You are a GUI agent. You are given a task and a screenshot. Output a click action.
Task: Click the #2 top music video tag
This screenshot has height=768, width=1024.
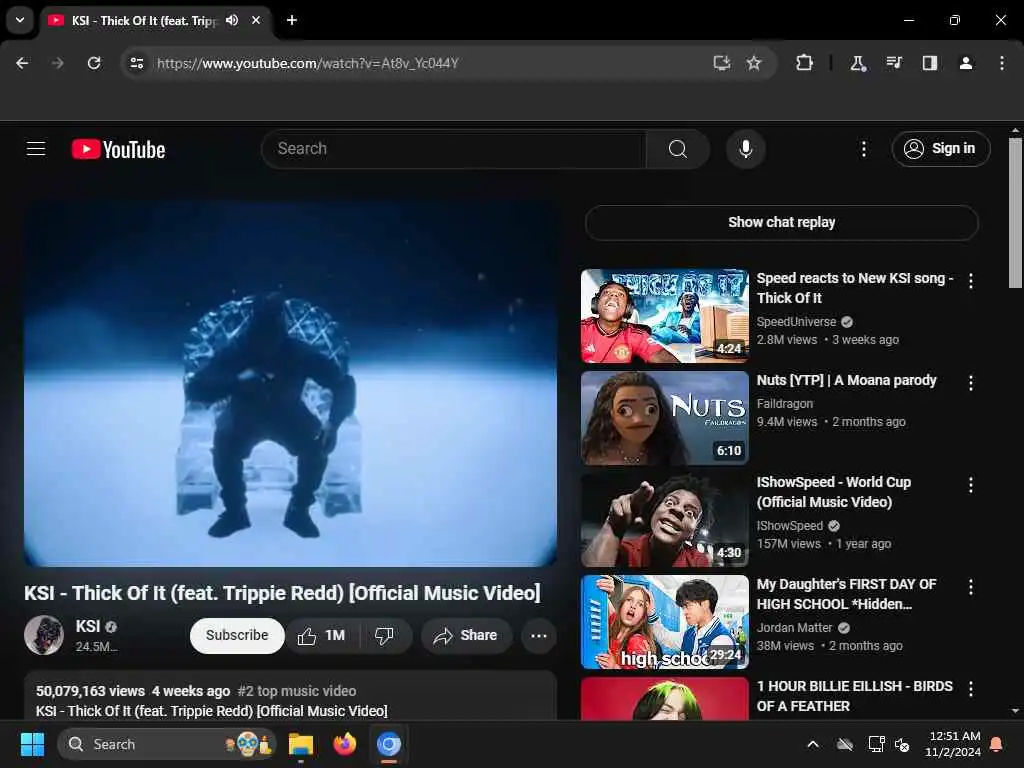click(296, 691)
